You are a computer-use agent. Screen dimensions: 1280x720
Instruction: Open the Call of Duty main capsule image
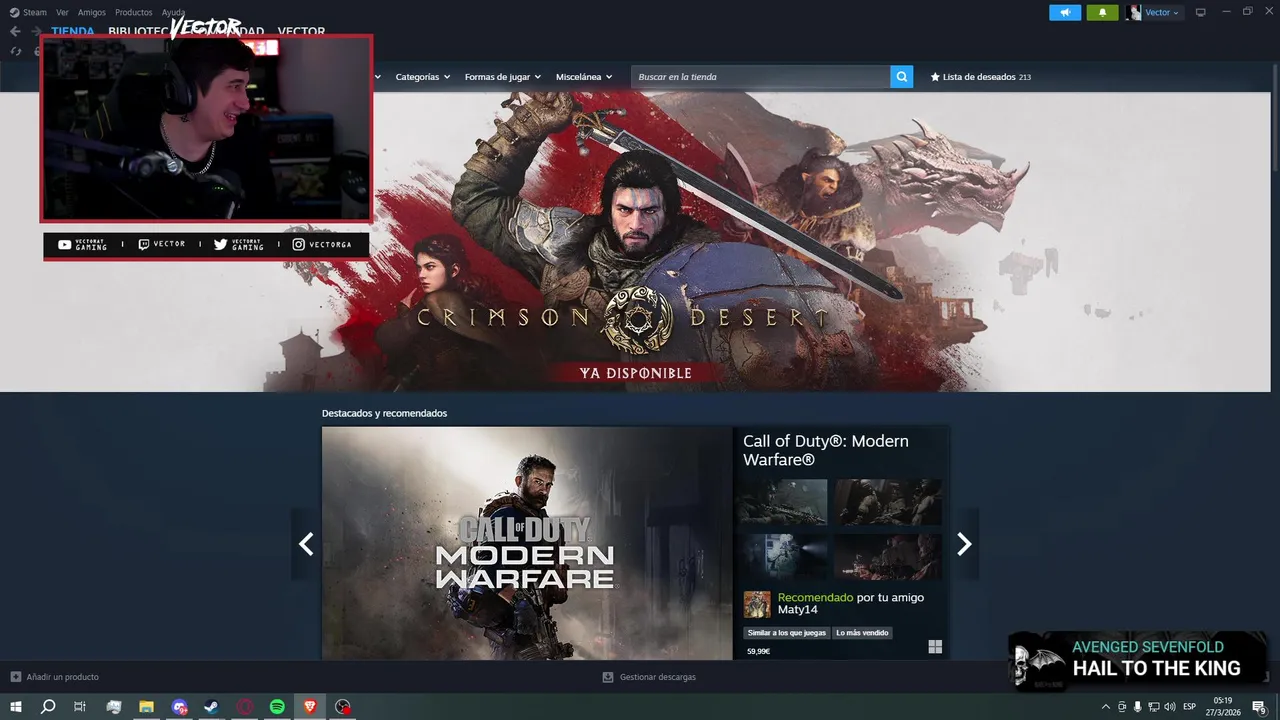coord(527,544)
